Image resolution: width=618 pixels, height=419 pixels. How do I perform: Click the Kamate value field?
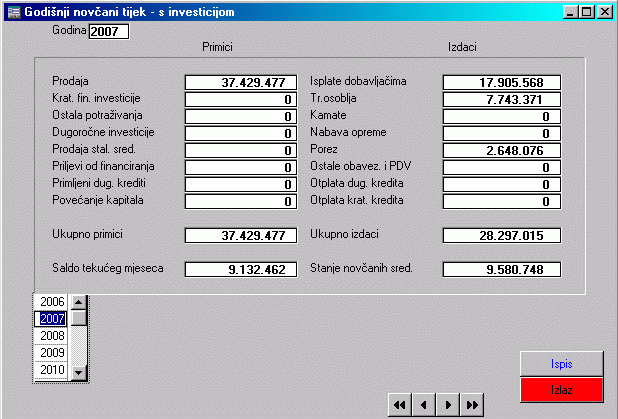point(502,116)
